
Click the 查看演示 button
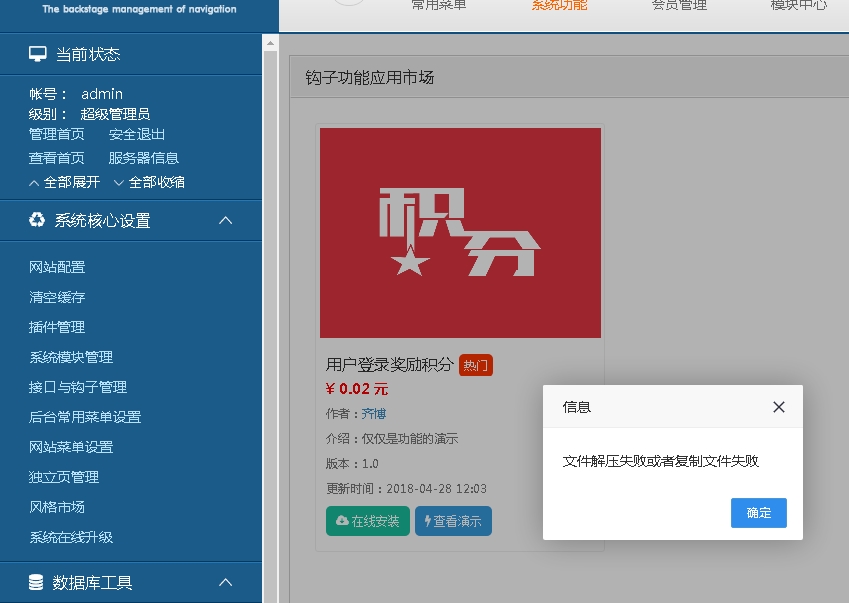tap(453, 521)
